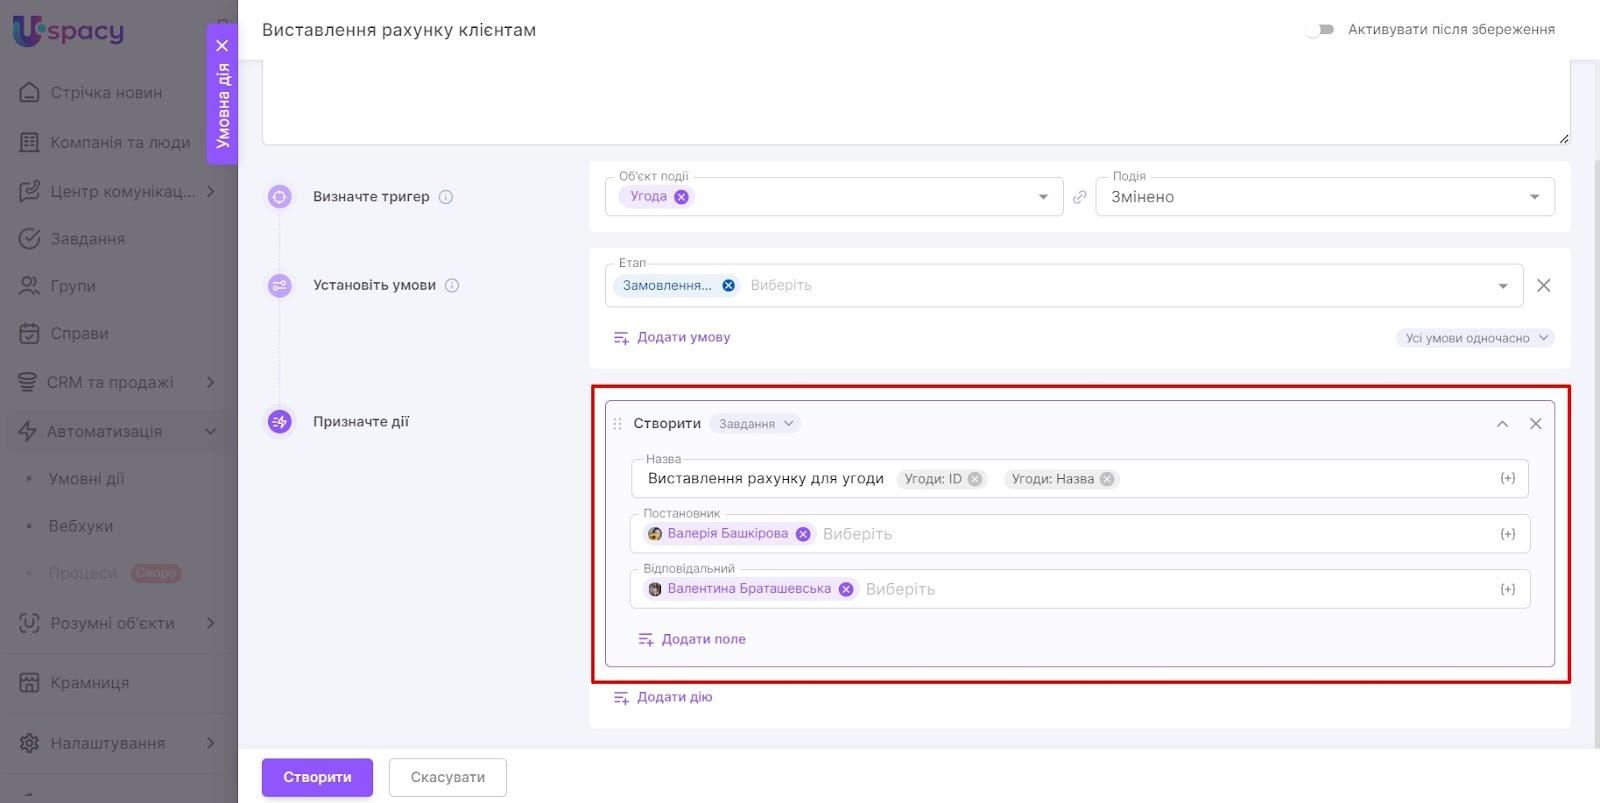Remove 'Валерія Башкірова' from Постановник field
Image resolution: width=1600 pixels, height=803 pixels.
pyautogui.click(x=802, y=534)
